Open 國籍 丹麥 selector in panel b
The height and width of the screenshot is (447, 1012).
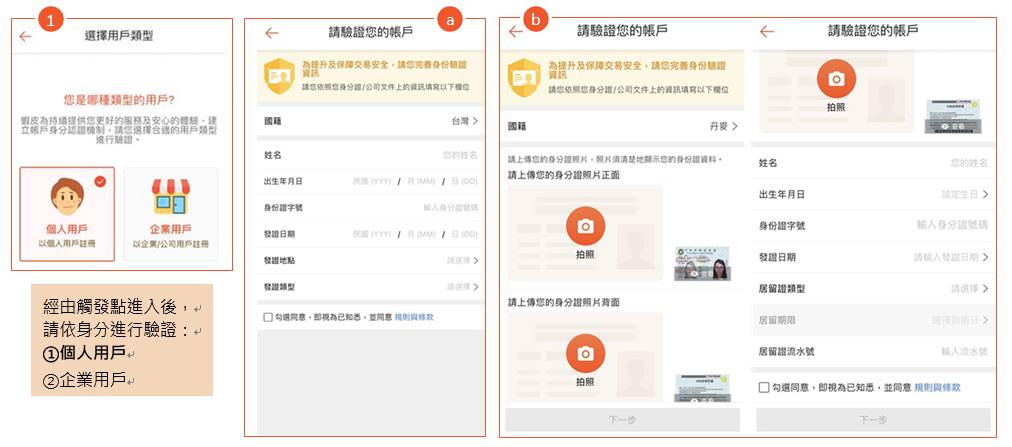point(622,126)
